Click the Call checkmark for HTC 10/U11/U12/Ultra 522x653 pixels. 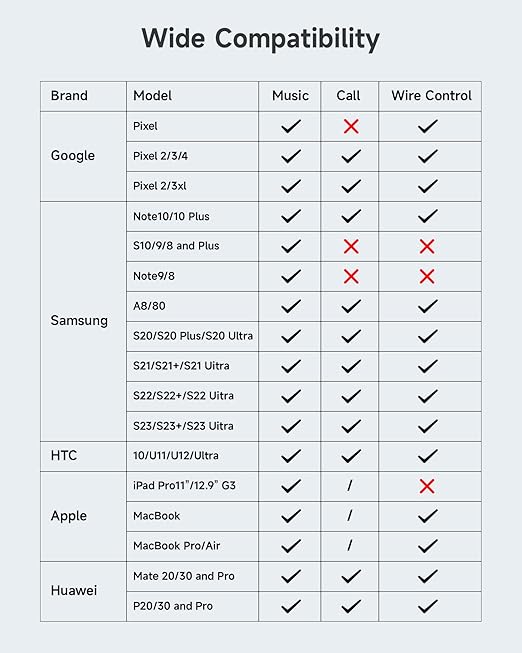[351, 456]
